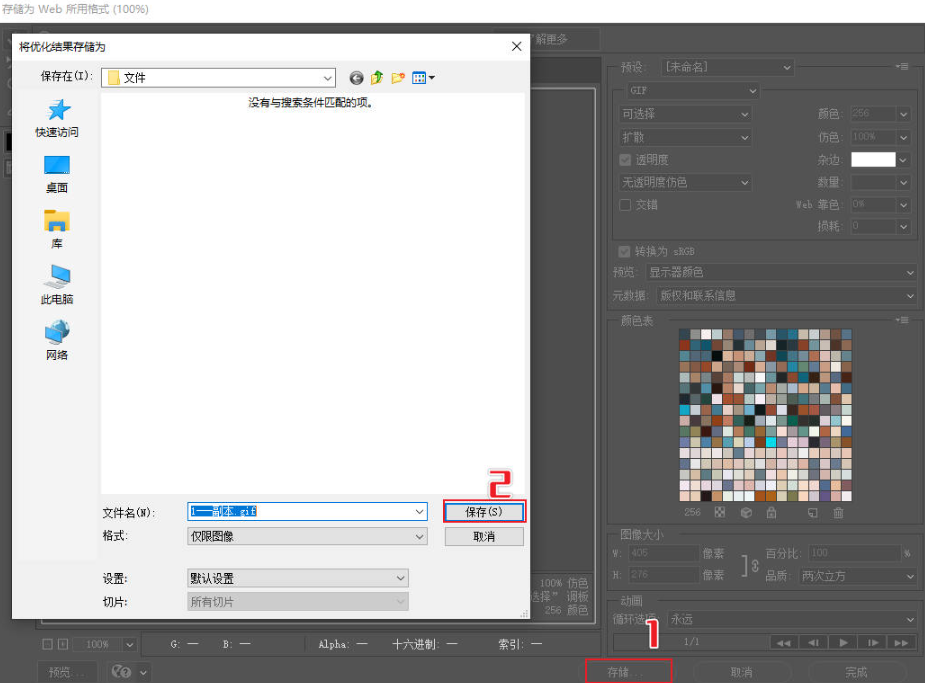Click the white 杂边 matte color swatch

point(872,160)
